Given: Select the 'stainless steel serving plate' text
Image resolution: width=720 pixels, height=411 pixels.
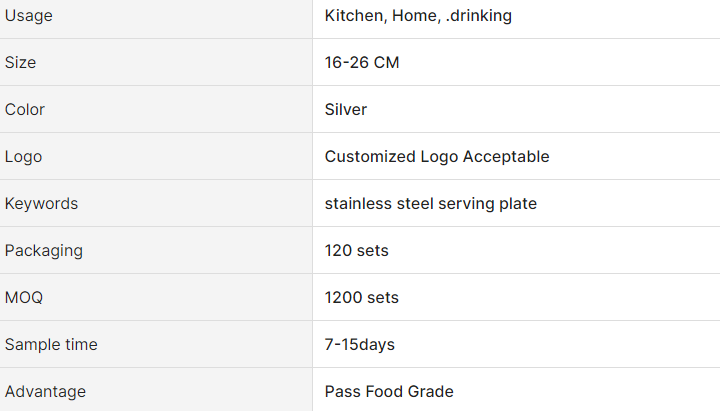Looking at the screenshot, I should coord(431,203).
